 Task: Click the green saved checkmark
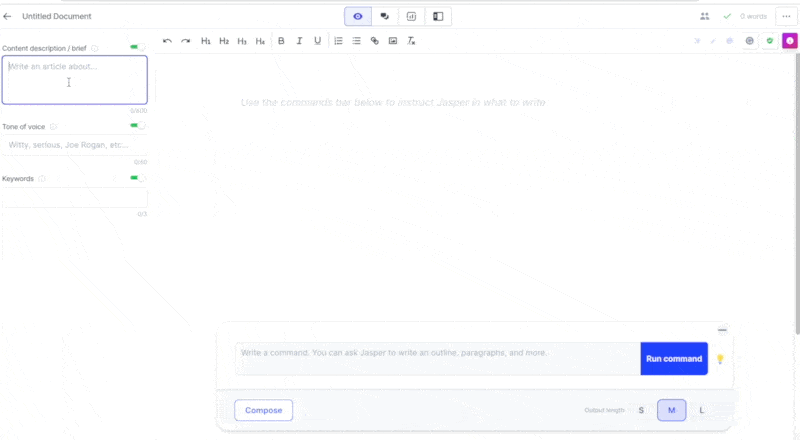(727, 16)
